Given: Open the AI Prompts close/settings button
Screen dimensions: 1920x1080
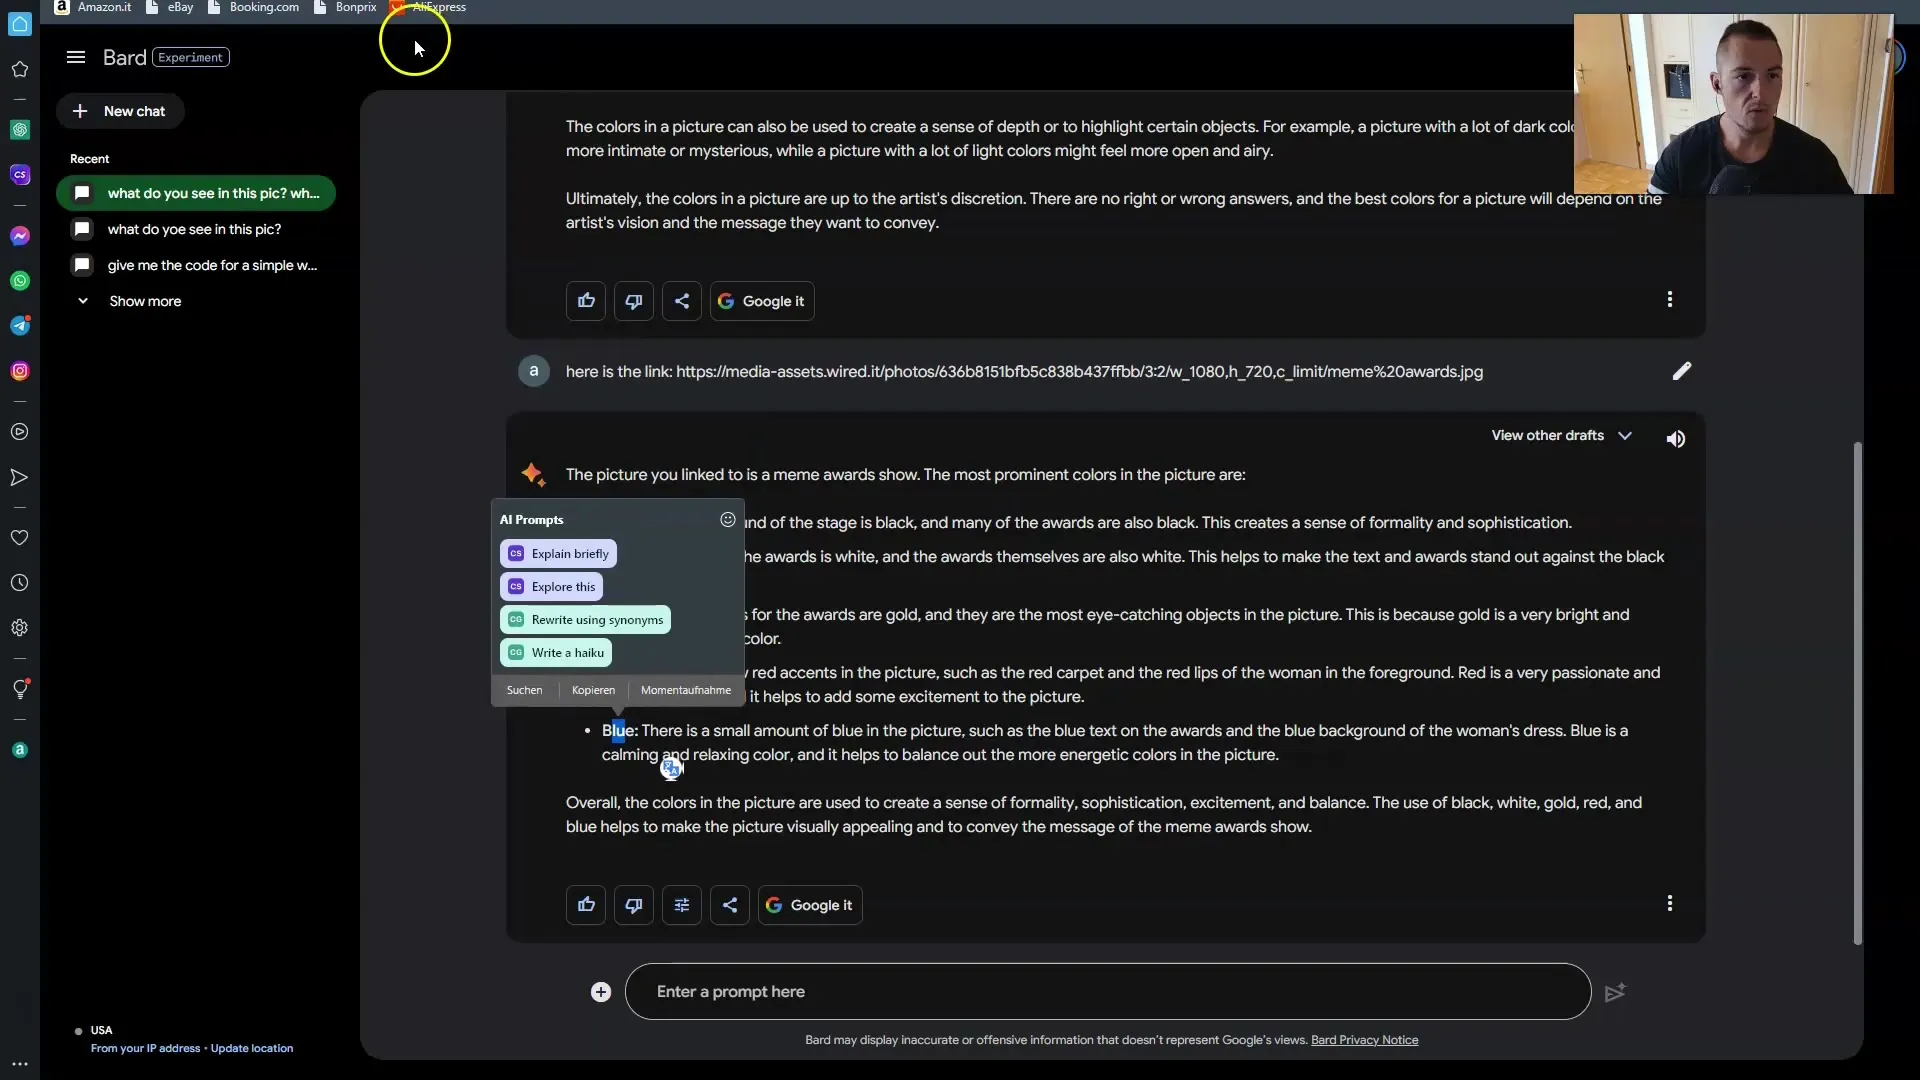Looking at the screenshot, I should coord(728,518).
